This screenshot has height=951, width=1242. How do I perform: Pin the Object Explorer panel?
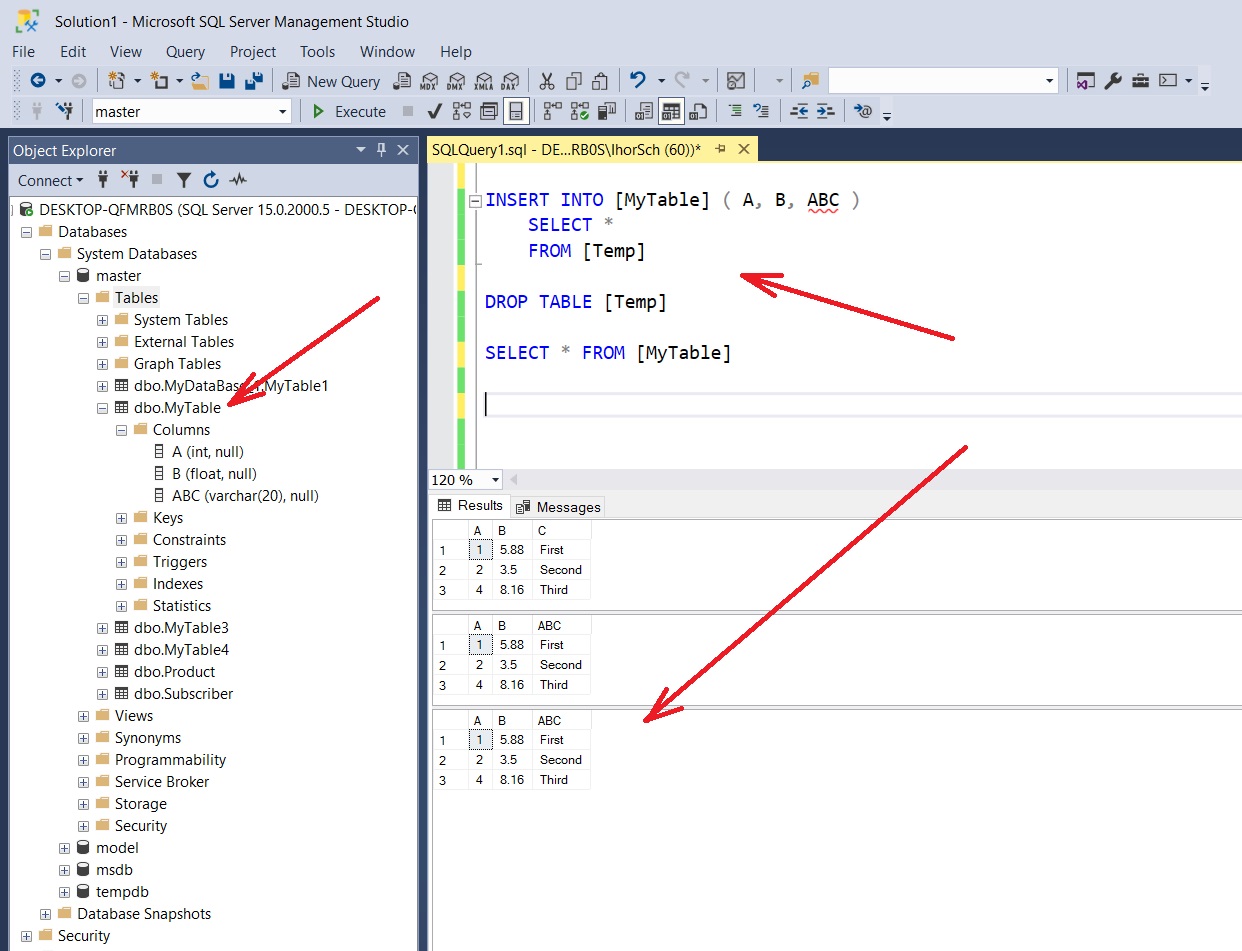tap(381, 150)
